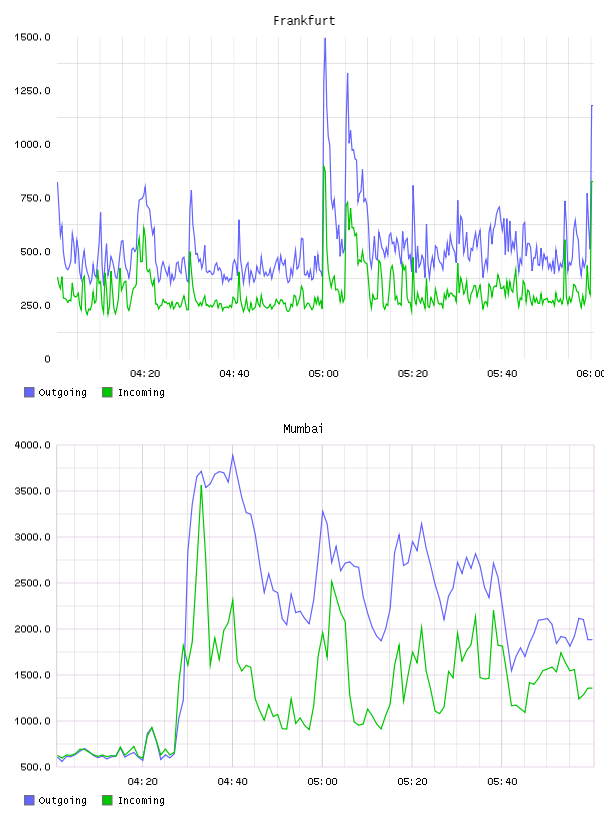
Task: Select the Incoming label in Frankfurt legend
Action: 141,393
